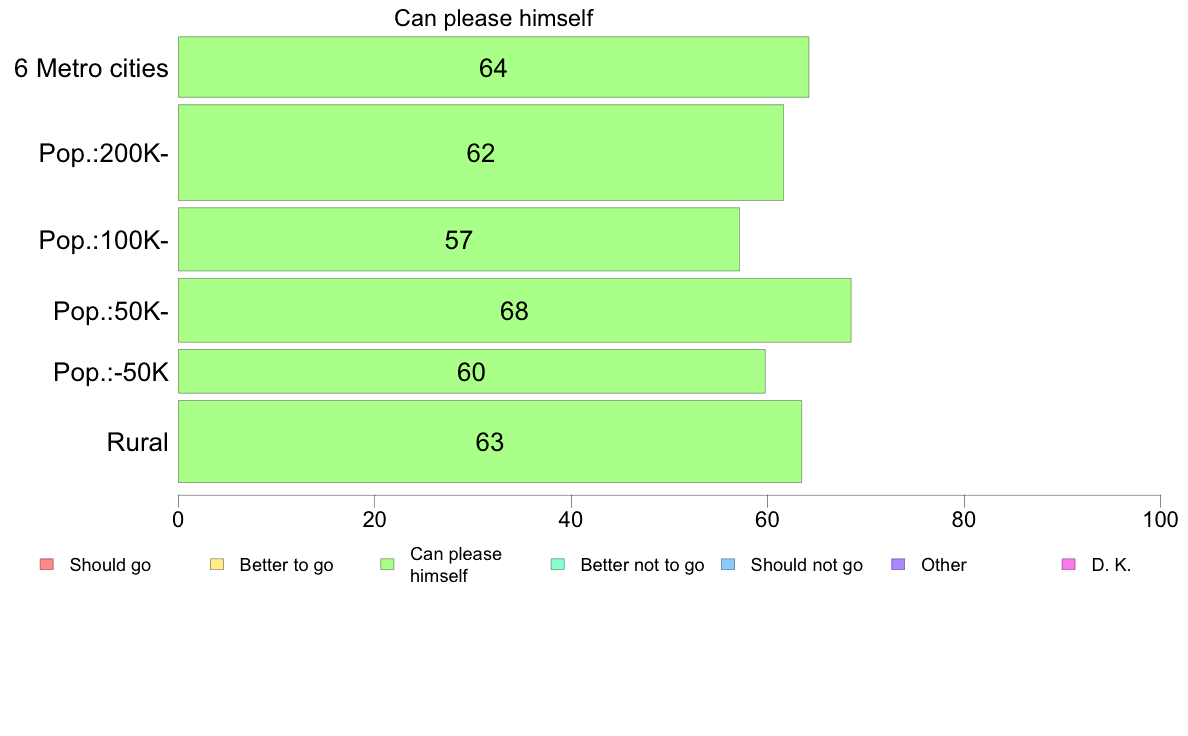This screenshot has width=1188, height=736.
Task: Click the green Can please himself swatch
Action: pos(387,565)
